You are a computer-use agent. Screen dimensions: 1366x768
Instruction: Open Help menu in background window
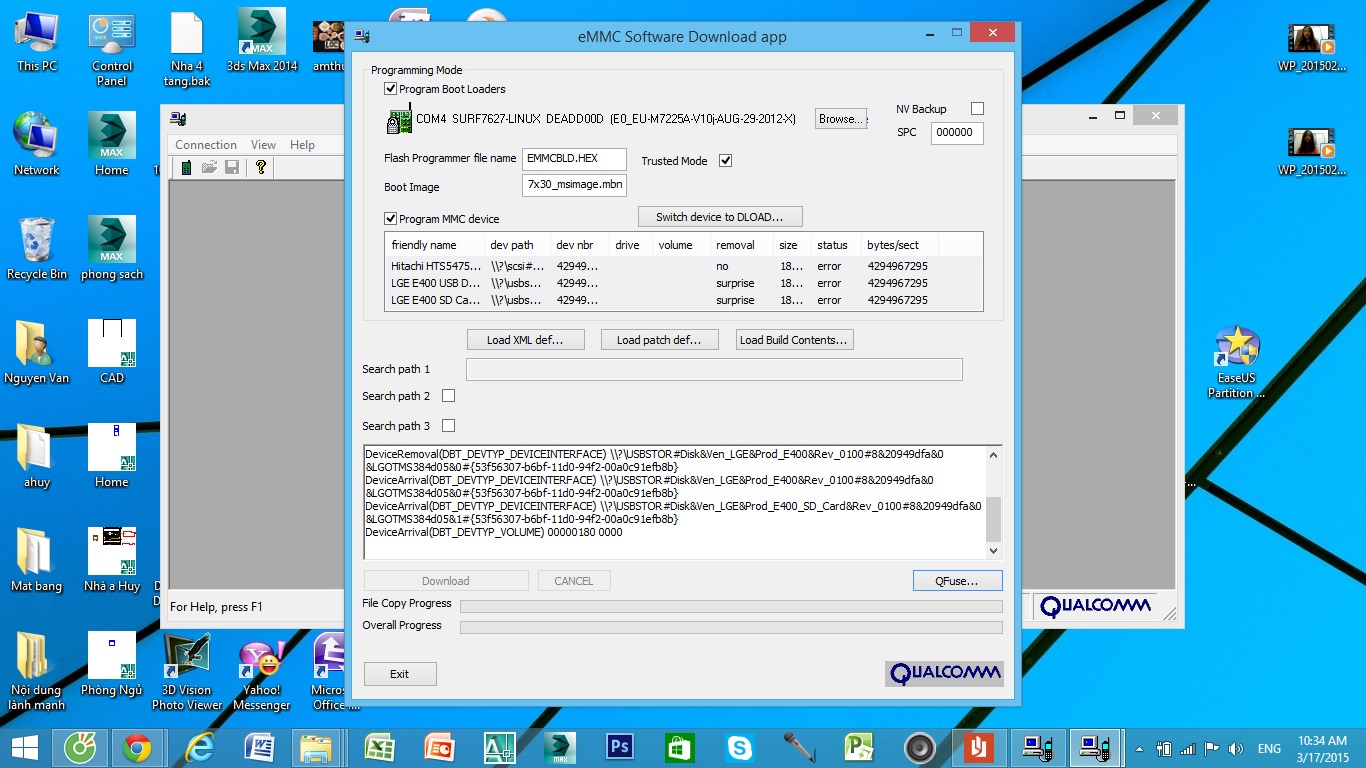pyautogui.click(x=302, y=145)
